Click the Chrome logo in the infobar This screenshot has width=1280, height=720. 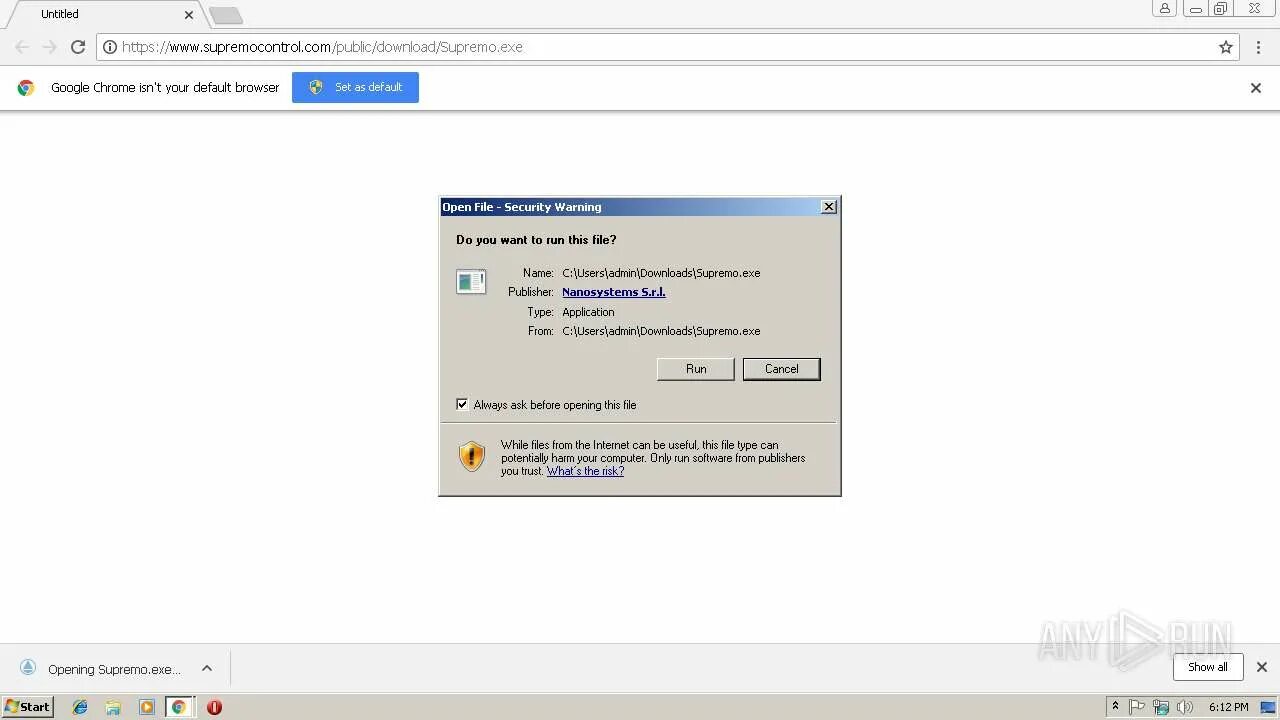(26, 88)
